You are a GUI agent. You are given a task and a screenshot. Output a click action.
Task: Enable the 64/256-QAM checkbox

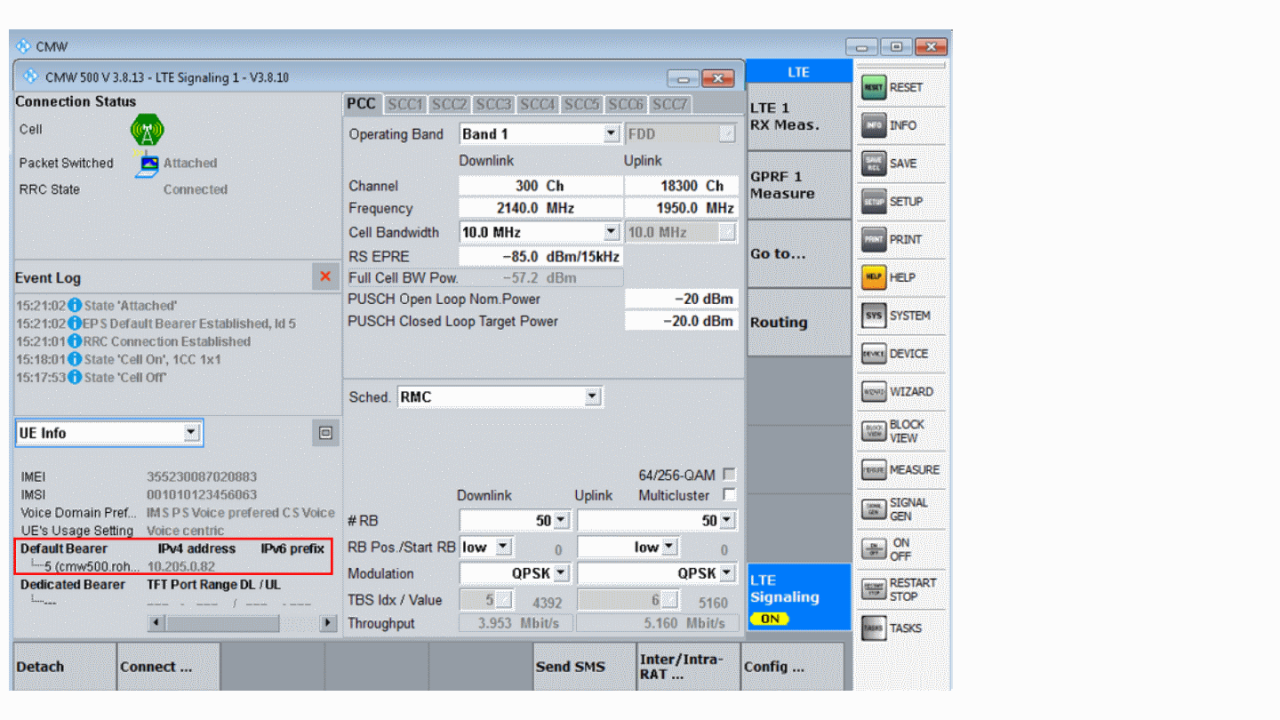click(x=729, y=474)
